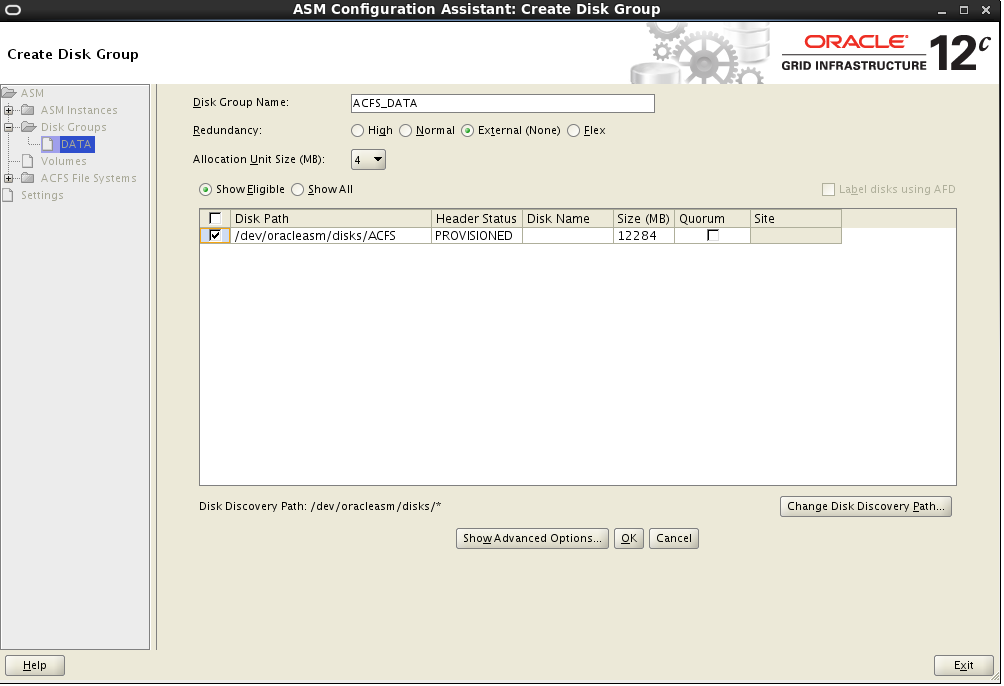The image size is (1004, 686).
Task: Select ACFS File Systems in the tree
Action: [89, 178]
